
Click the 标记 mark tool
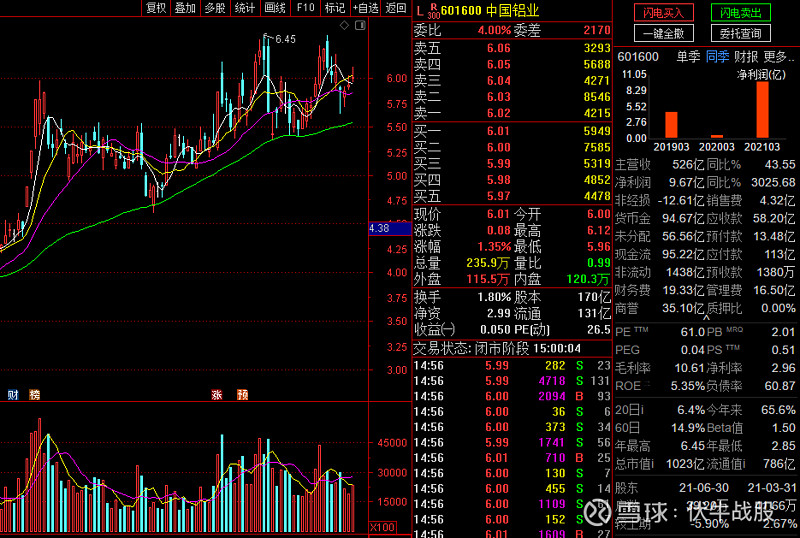coord(335,8)
